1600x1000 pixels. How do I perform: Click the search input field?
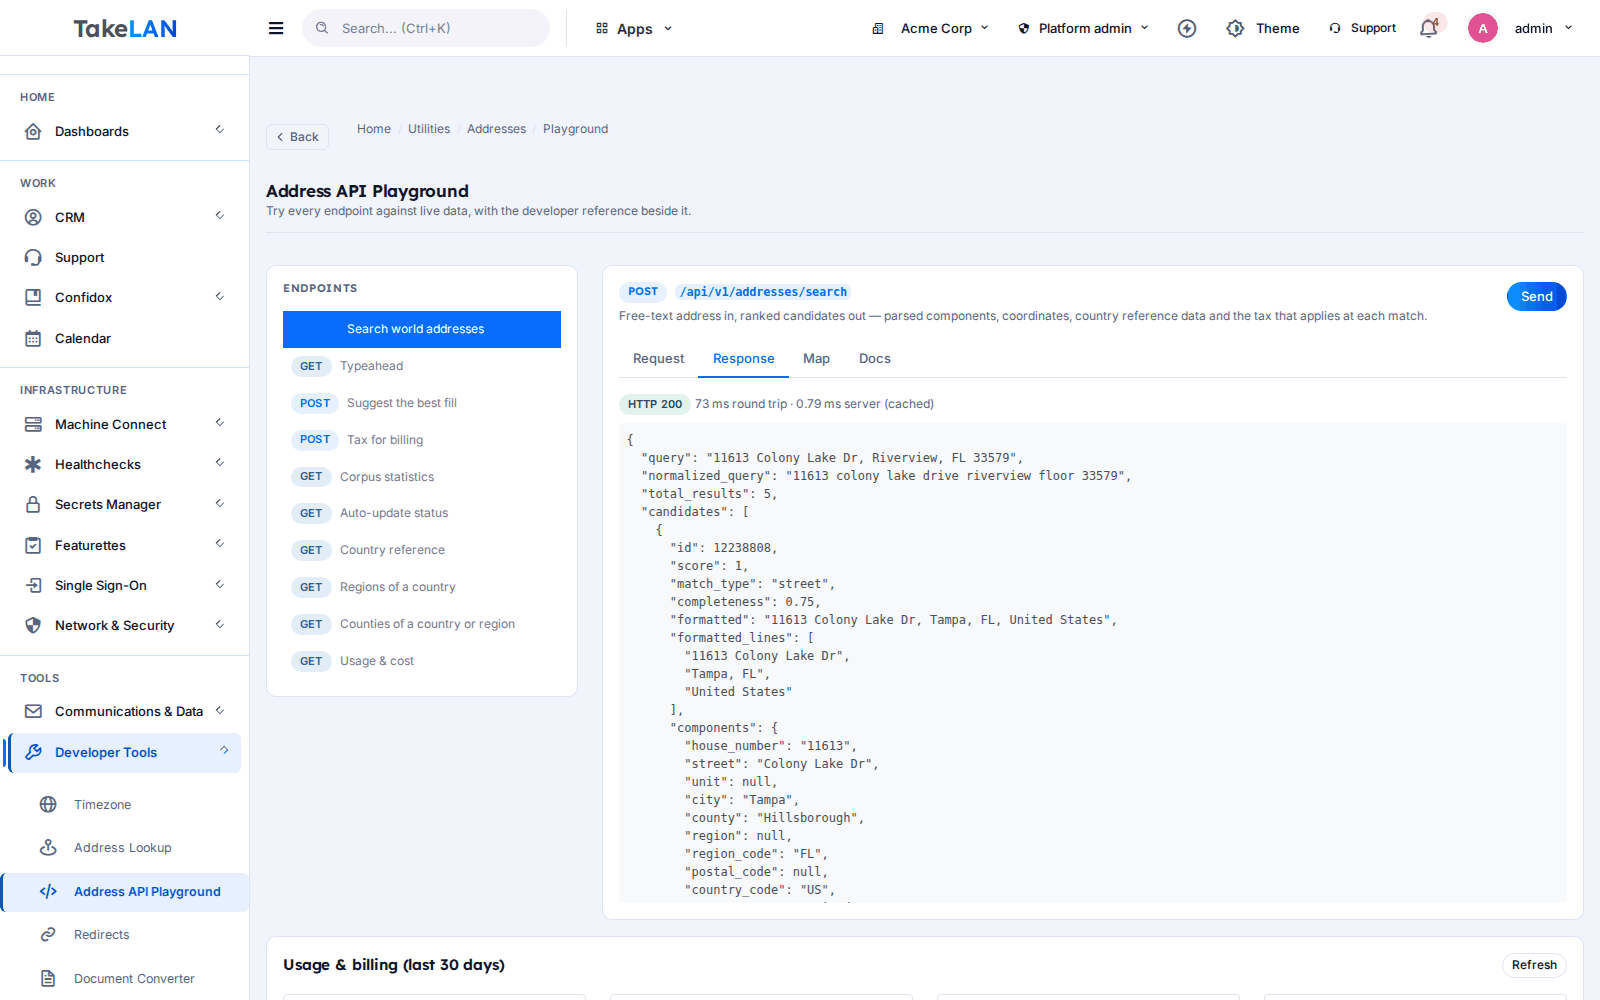[x=426, y=28]
